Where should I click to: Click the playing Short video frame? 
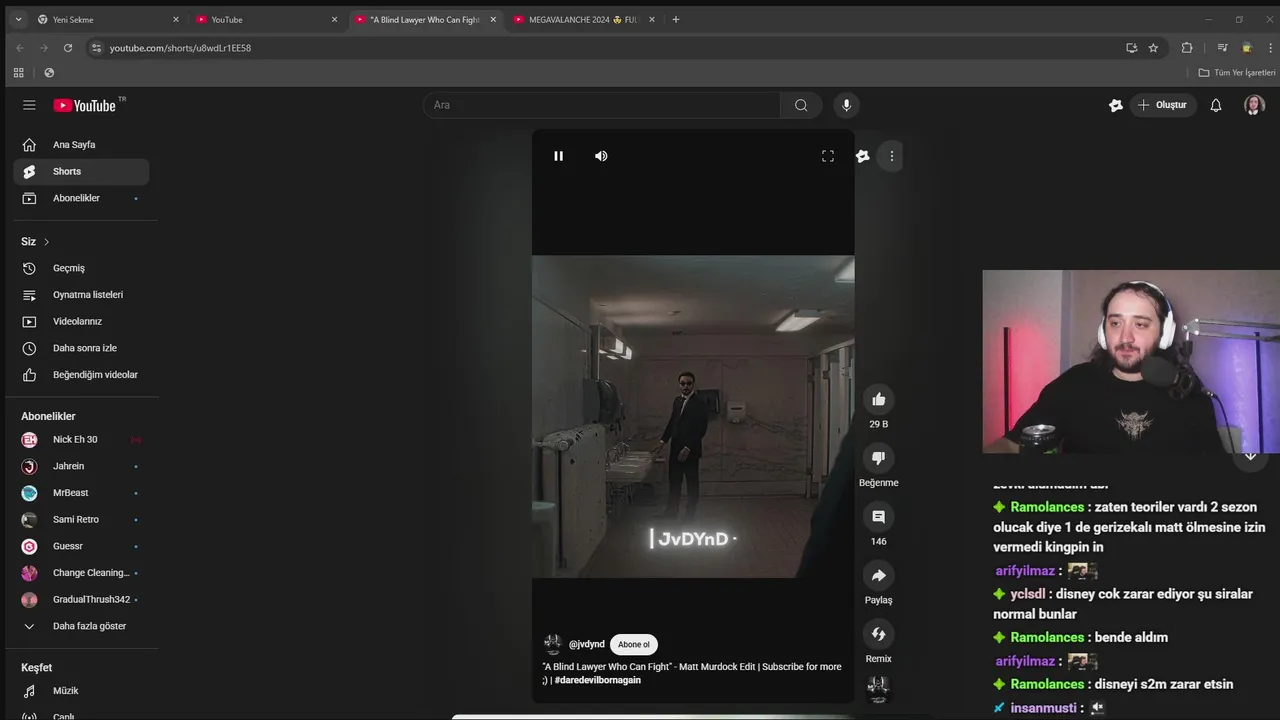[693, 416]
